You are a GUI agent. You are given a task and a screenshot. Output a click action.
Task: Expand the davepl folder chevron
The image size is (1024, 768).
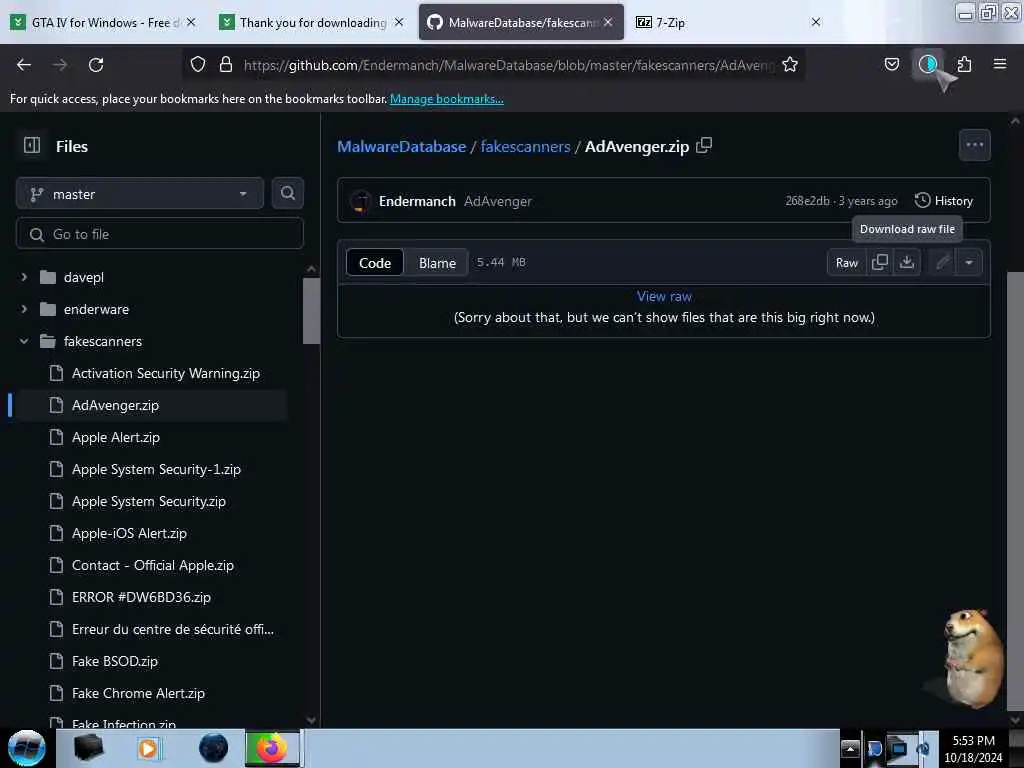click(24, 277)
